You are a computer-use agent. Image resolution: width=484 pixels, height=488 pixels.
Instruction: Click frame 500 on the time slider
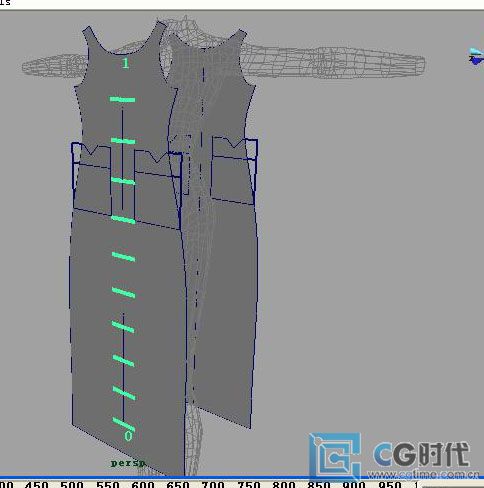coord(72,484)
